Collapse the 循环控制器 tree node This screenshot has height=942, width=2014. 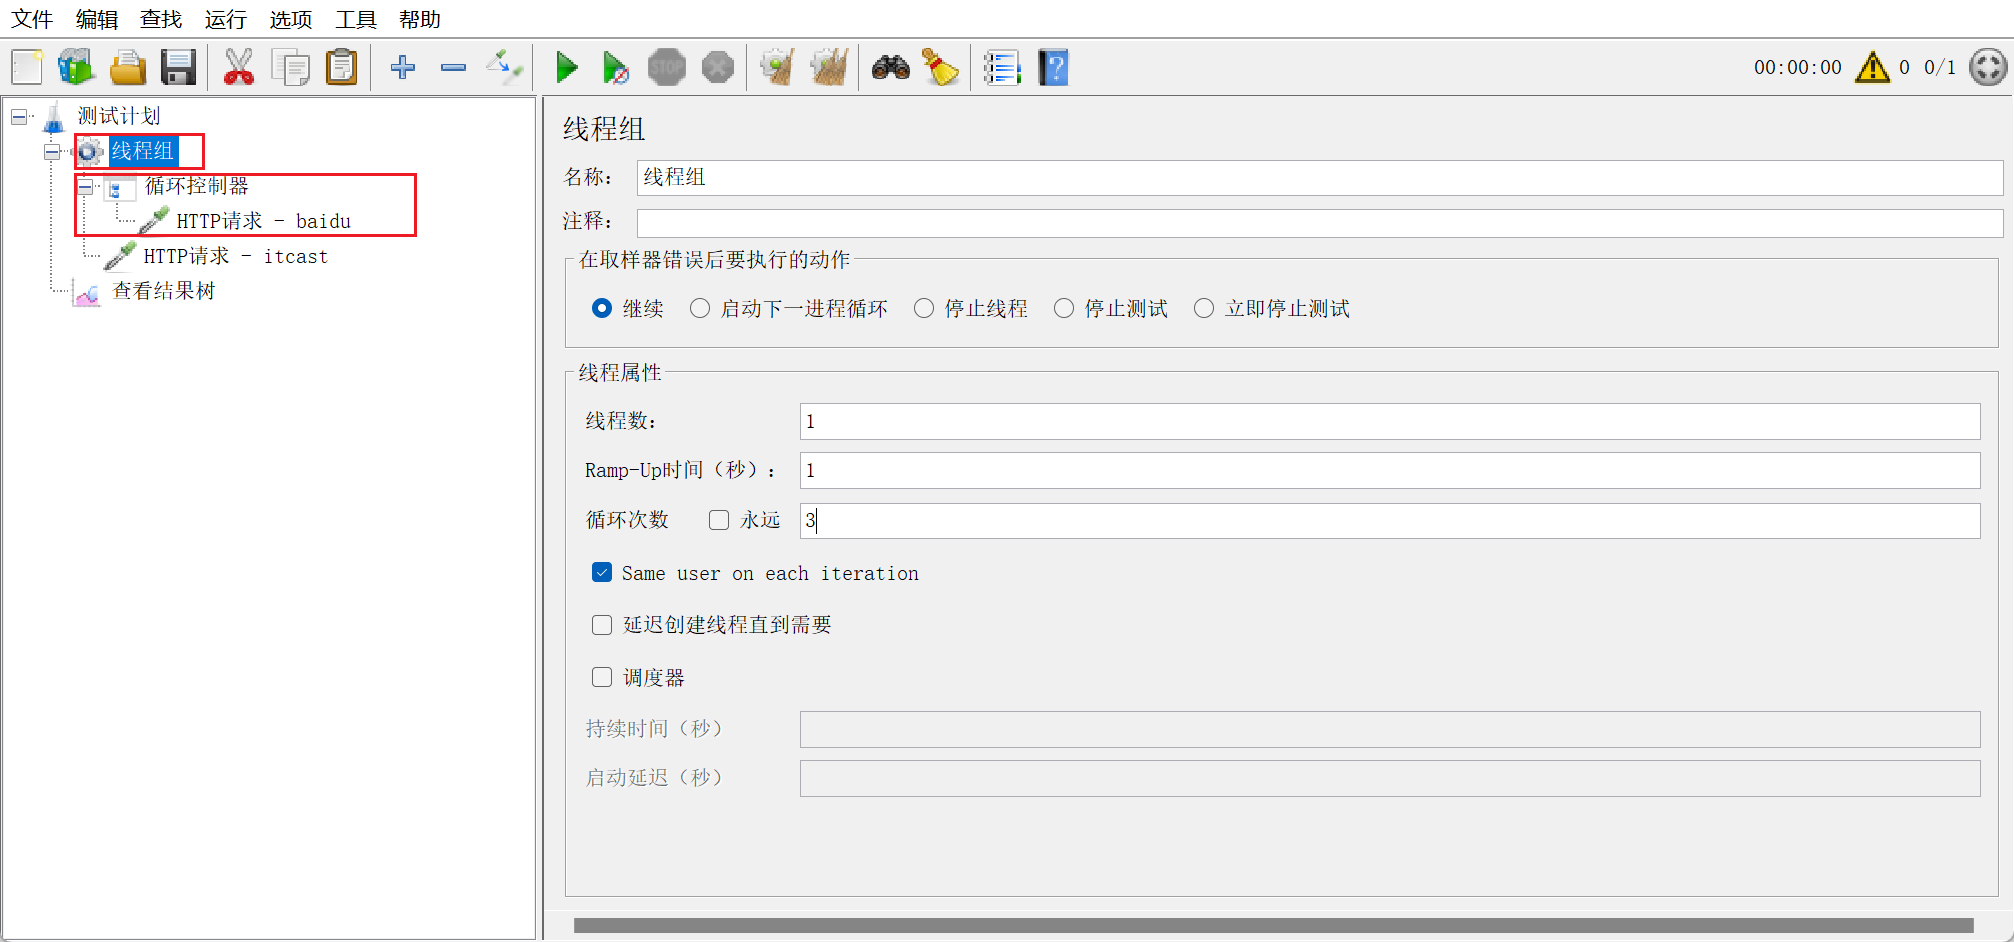86,187
